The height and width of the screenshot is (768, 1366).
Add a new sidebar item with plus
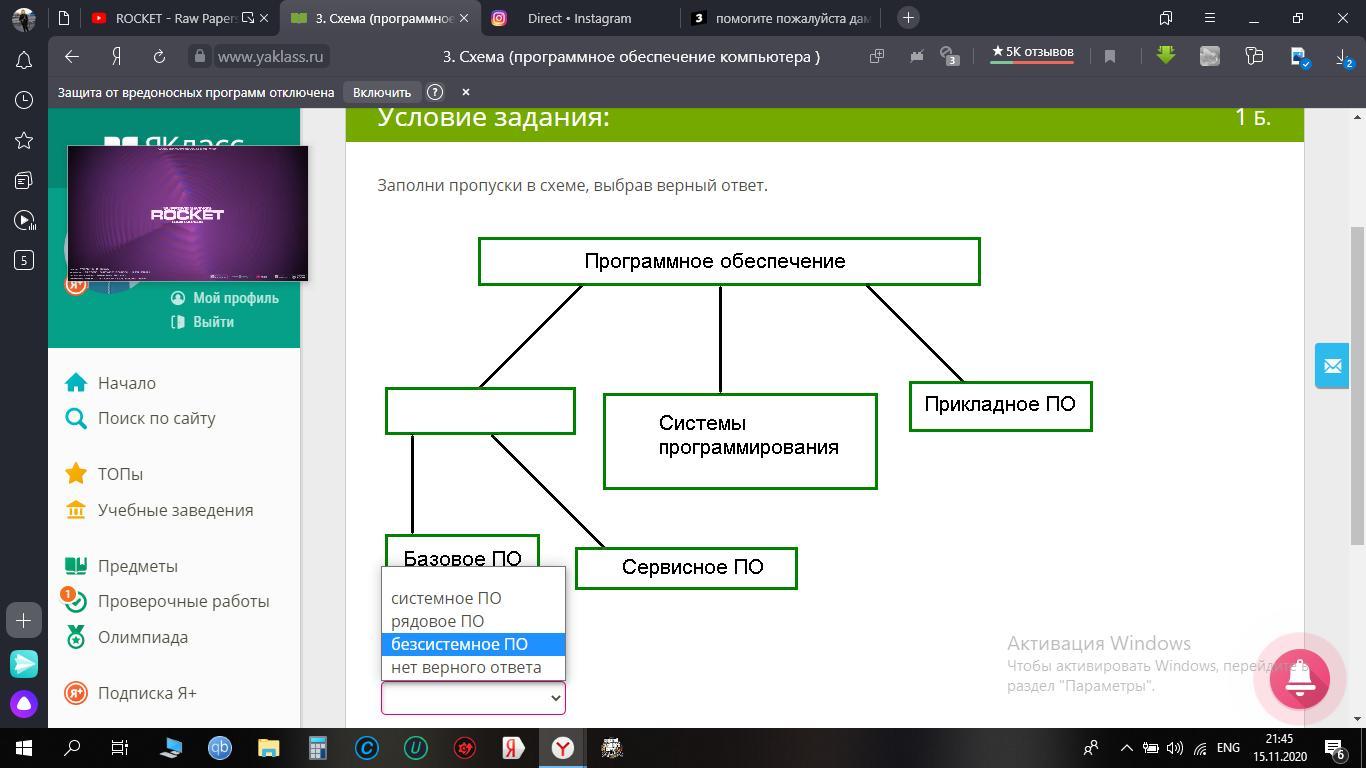(24, 620)
